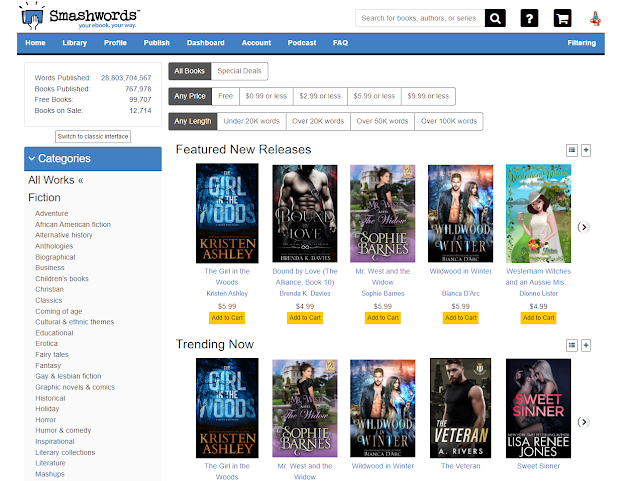Open Sweet Sinner cover thumbnail
Viewport: 640px width, 481px height.
pos(538,408)
